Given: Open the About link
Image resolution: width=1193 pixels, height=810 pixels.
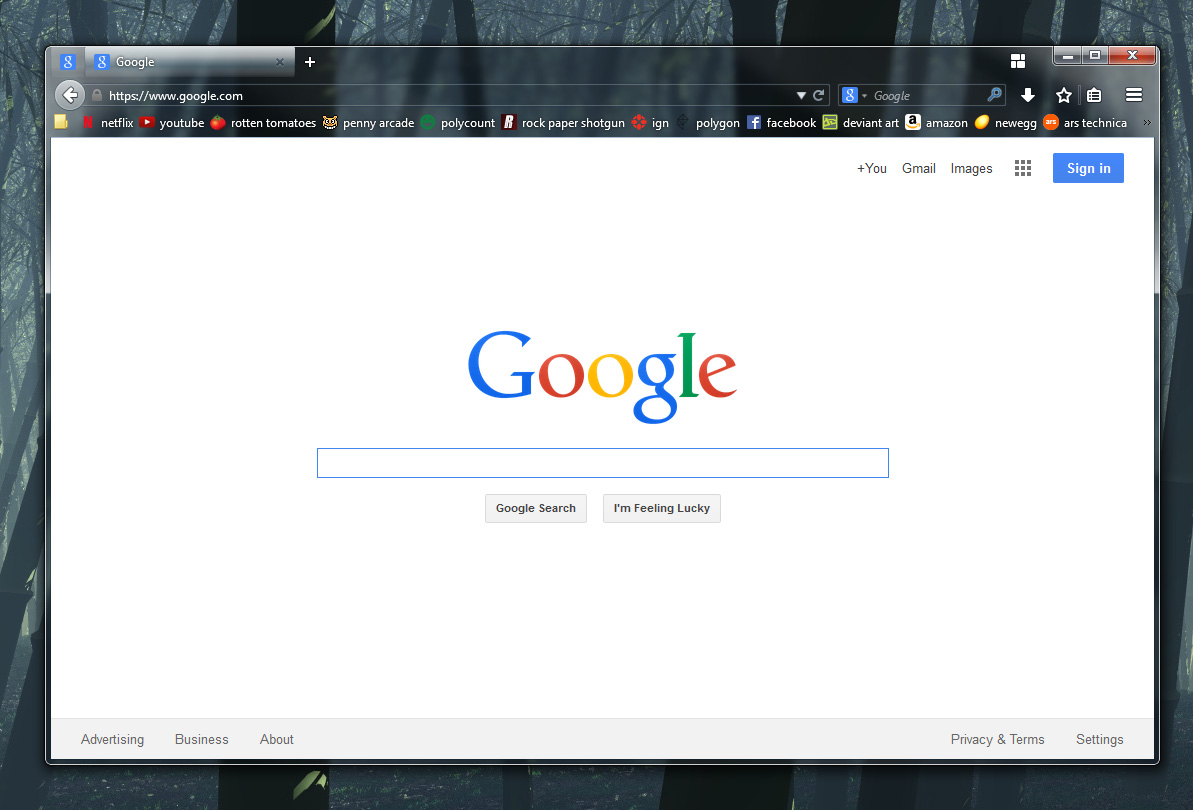Looking at the screenshot, I should point(276,739).
